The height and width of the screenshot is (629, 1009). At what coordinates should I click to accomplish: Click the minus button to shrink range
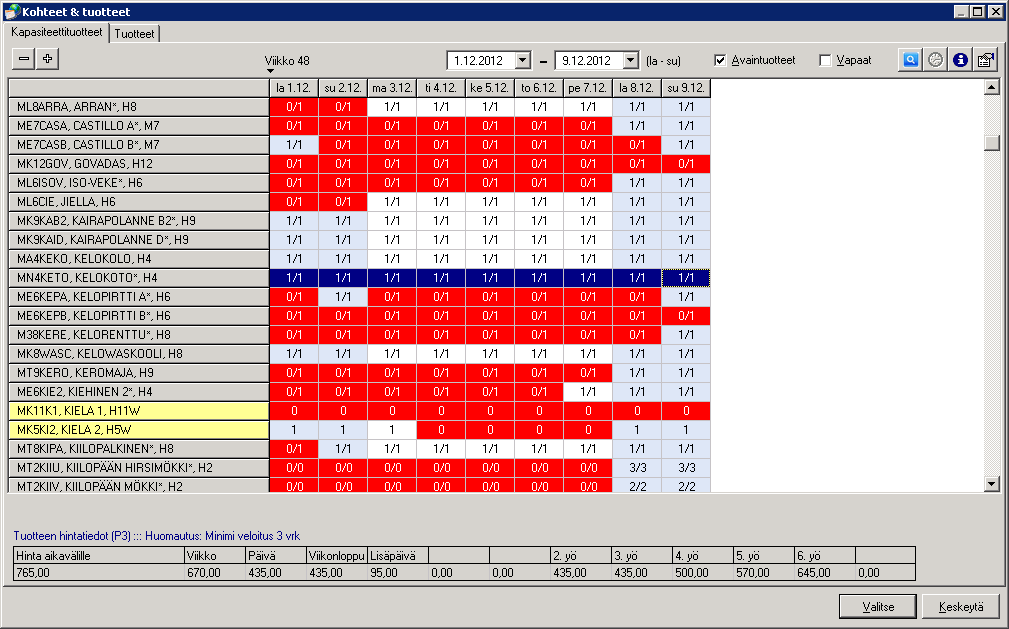click(x=24, y=59)
